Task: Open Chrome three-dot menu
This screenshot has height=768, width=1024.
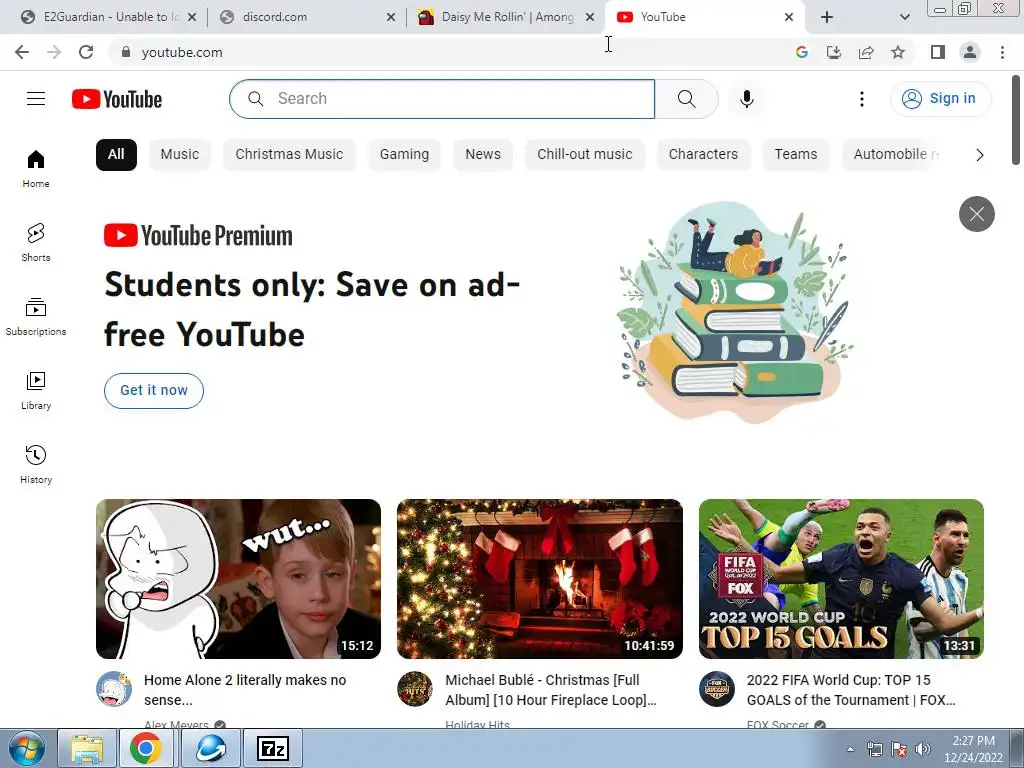Action: (1002, 52)
